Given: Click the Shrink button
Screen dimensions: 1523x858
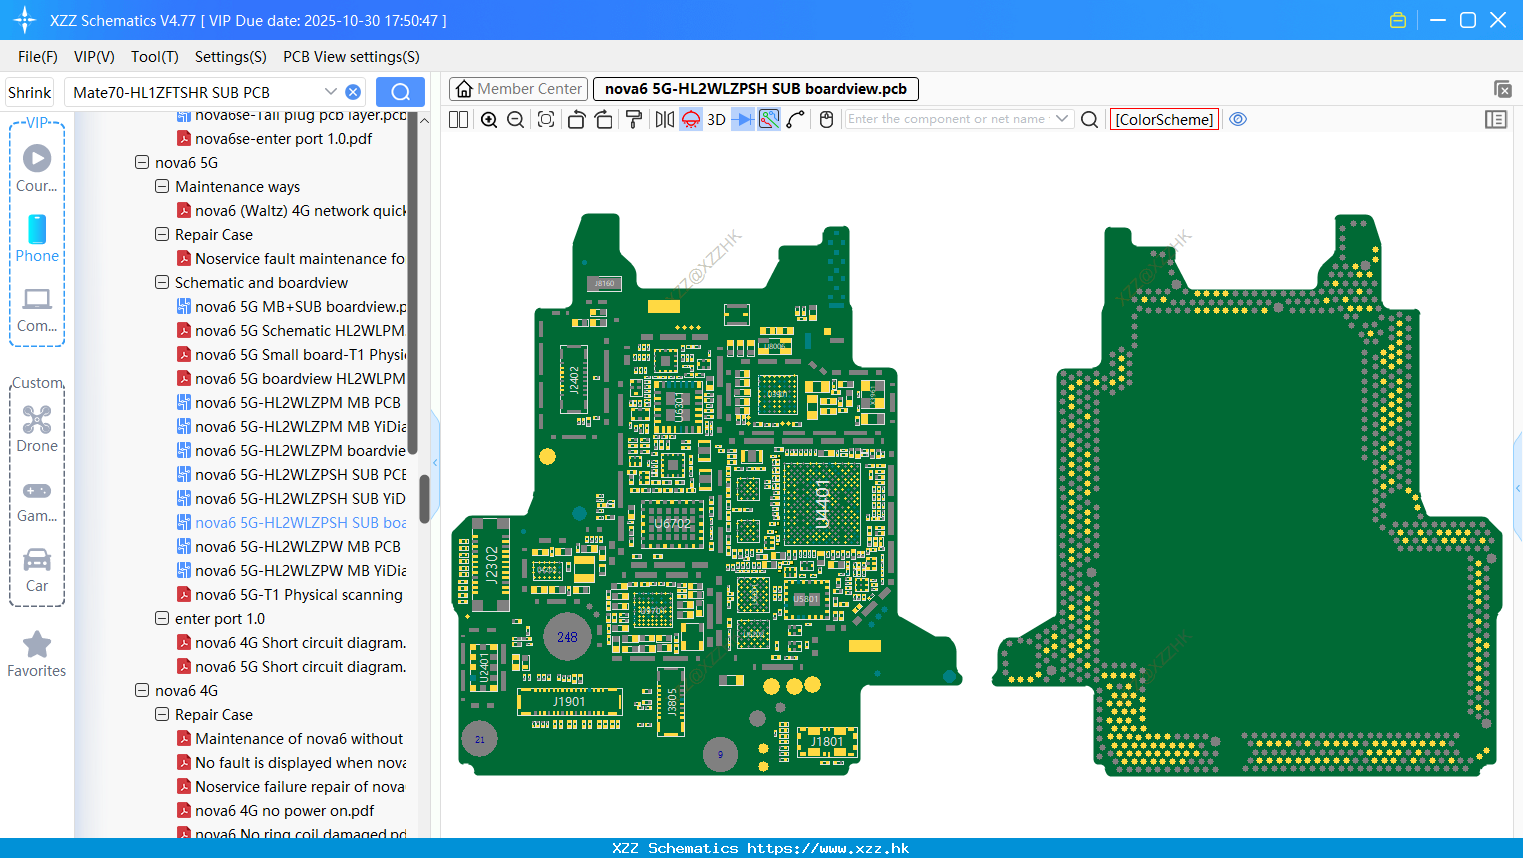Looking at the screenshot, I should click(29, 92).
